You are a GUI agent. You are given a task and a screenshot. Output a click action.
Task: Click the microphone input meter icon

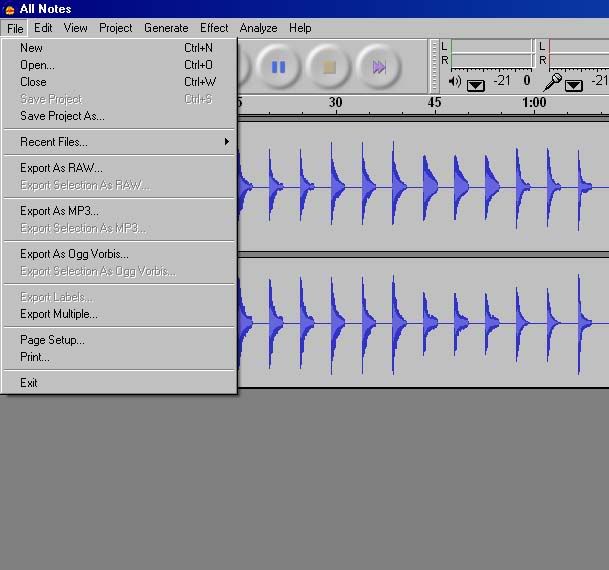click(x=552, y=82)
